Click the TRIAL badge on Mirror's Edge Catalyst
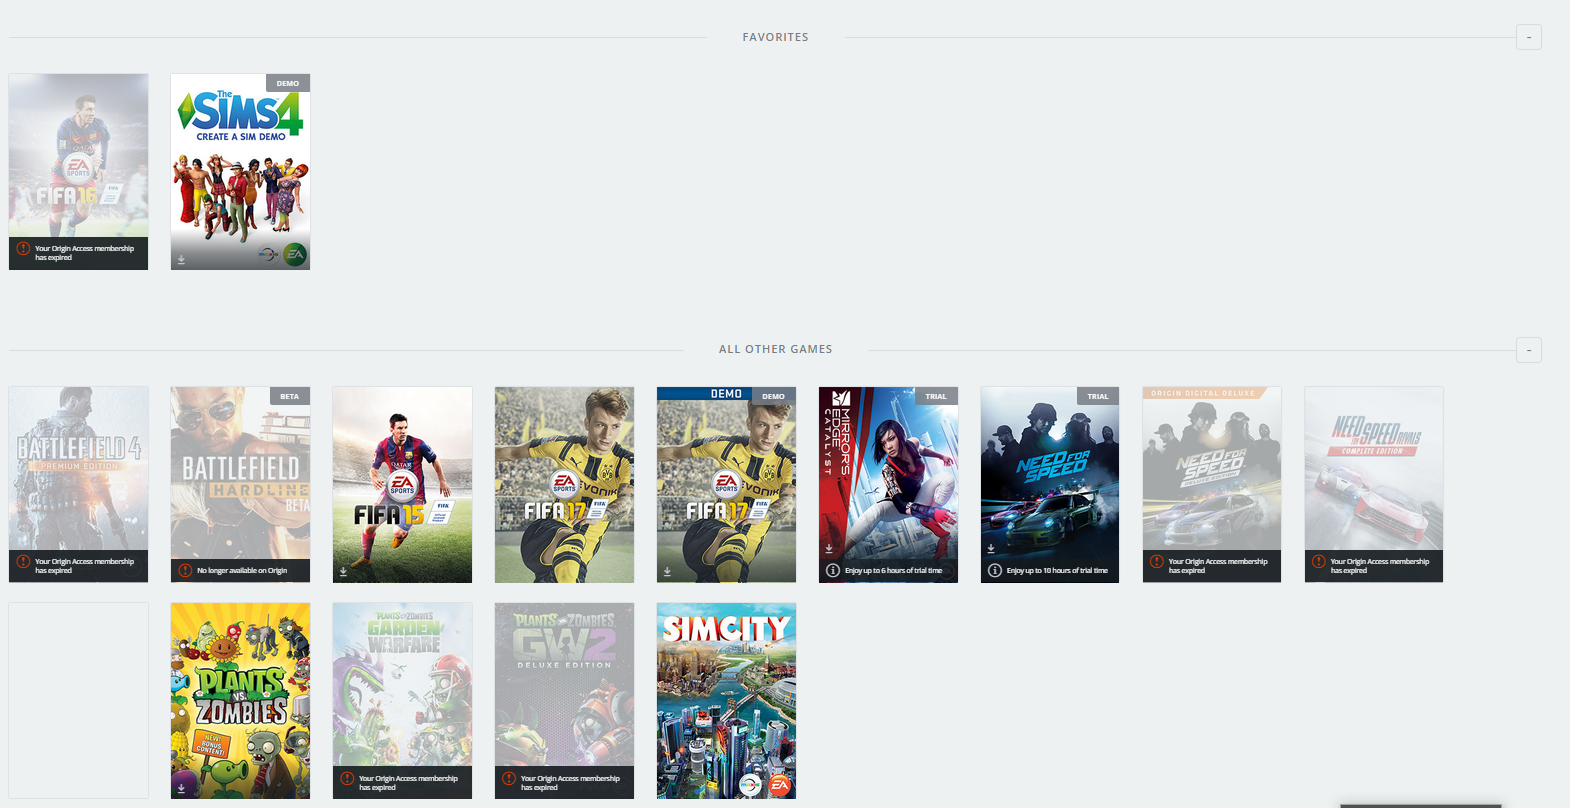 pyautogui.click(x=936, y=396)
